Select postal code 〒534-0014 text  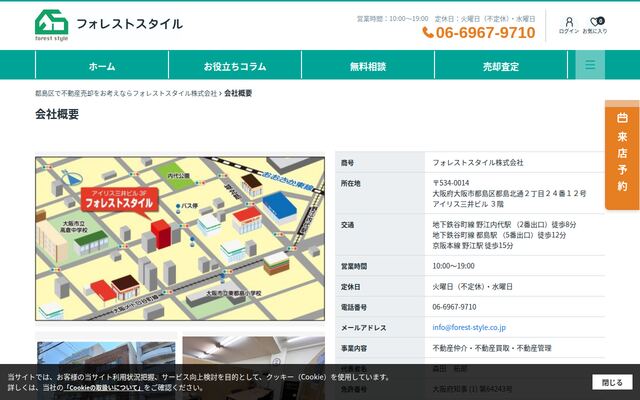click(x=451, y=183)
